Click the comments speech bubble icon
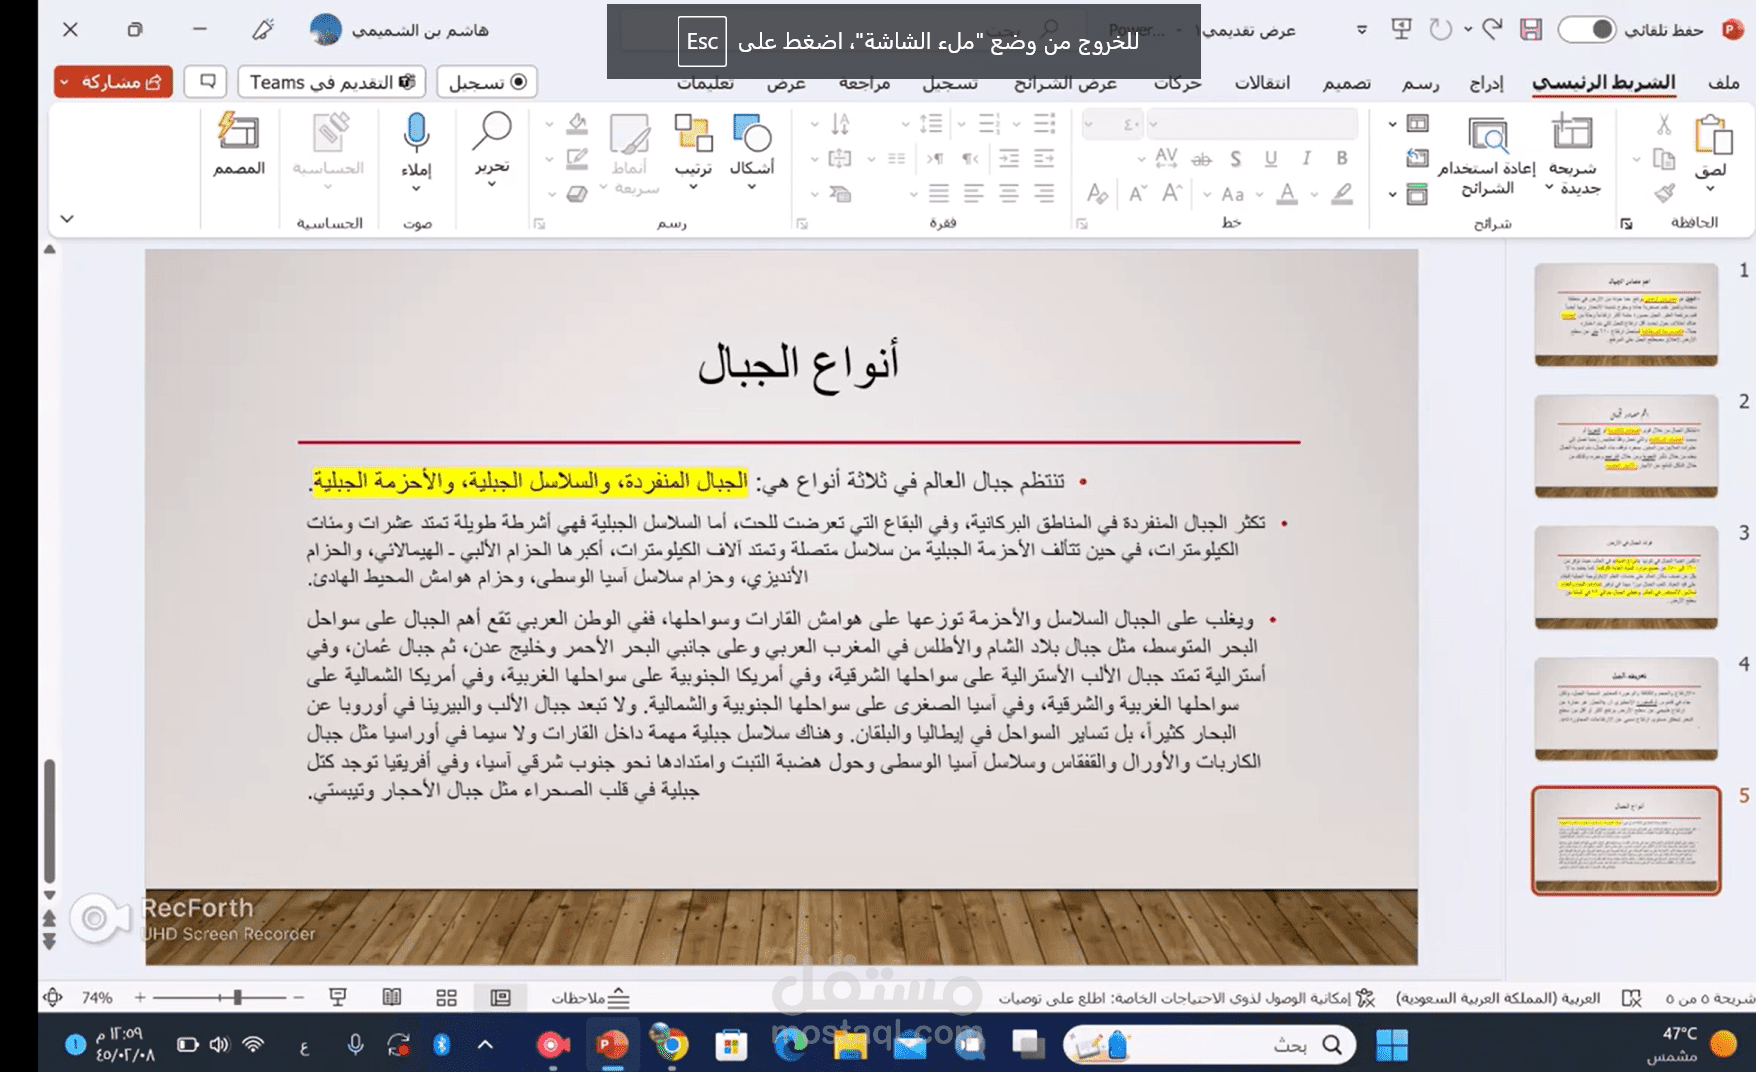Viewport: 1756px width, 1072px height. pyautogui.click(x=207, y=81)
